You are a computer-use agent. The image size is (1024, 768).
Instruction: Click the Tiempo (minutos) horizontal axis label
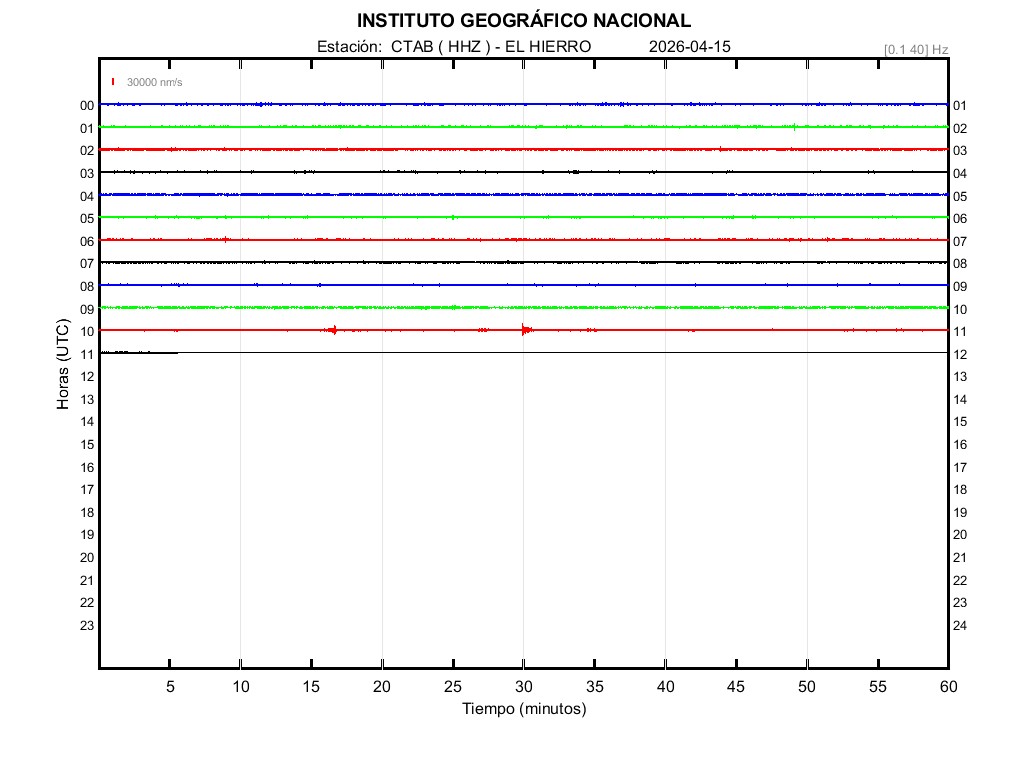click(523, 709)
